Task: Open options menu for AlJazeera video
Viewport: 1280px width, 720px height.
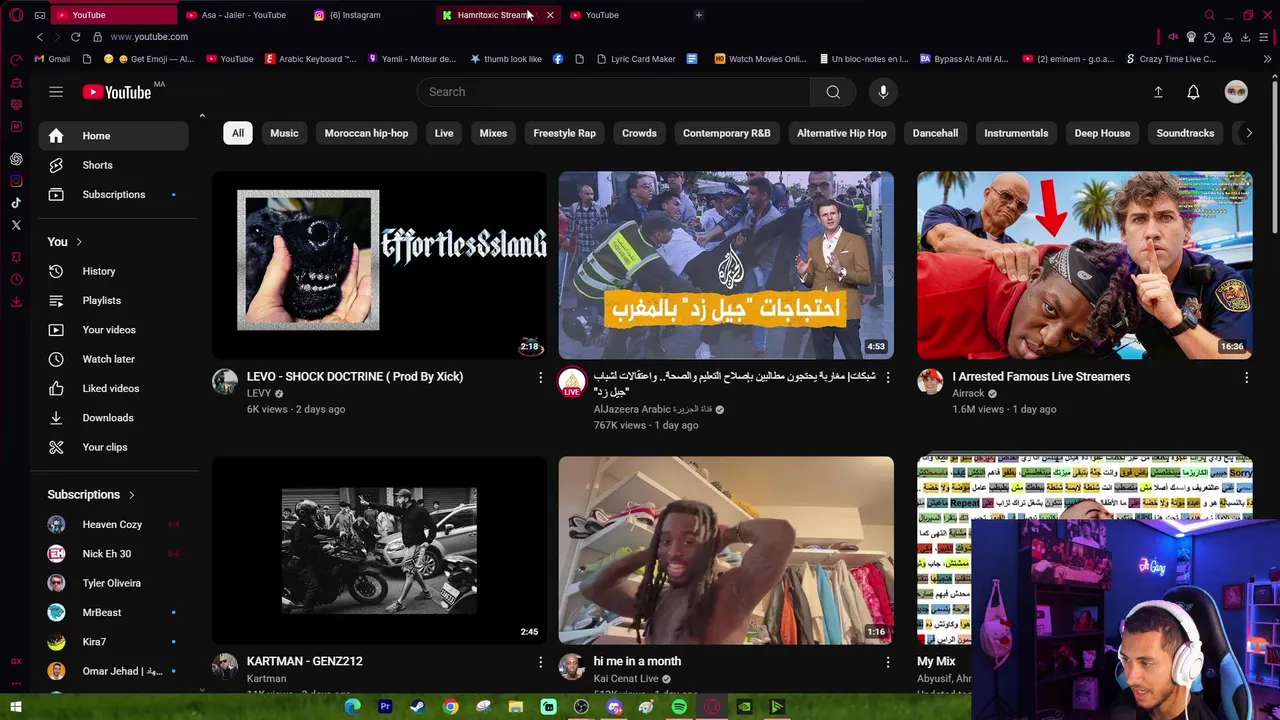Action: pyautogui.click(x=887, y=377)
